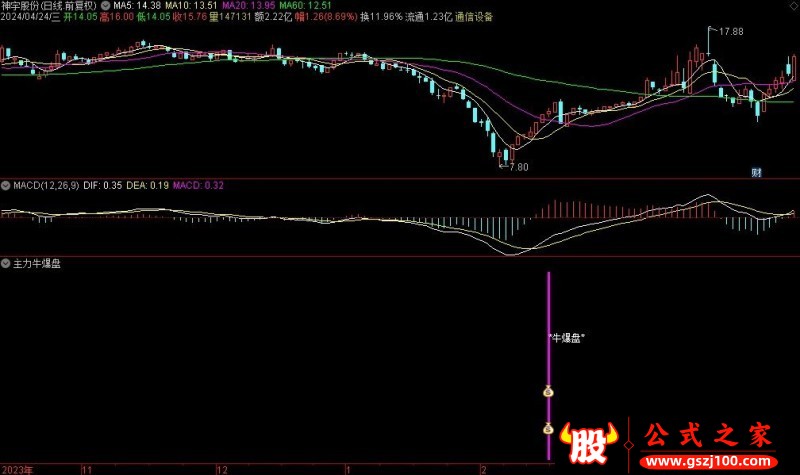Image resolution: width=800 pixels, height=475 pixels.
Task: Click the *牛爆盘* signal label
Action: (566, 338)
